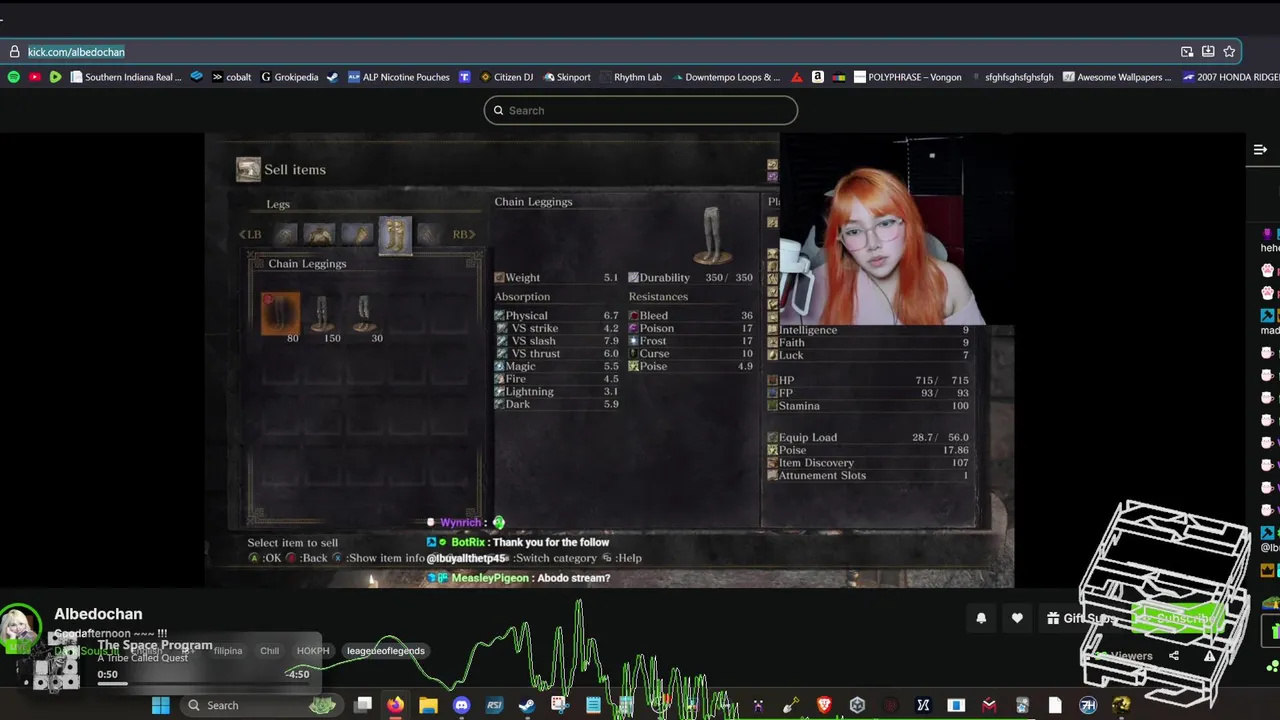Click the Chain Leggings preview image
The image size is (1280, 720).
click(x=712, y=234)
